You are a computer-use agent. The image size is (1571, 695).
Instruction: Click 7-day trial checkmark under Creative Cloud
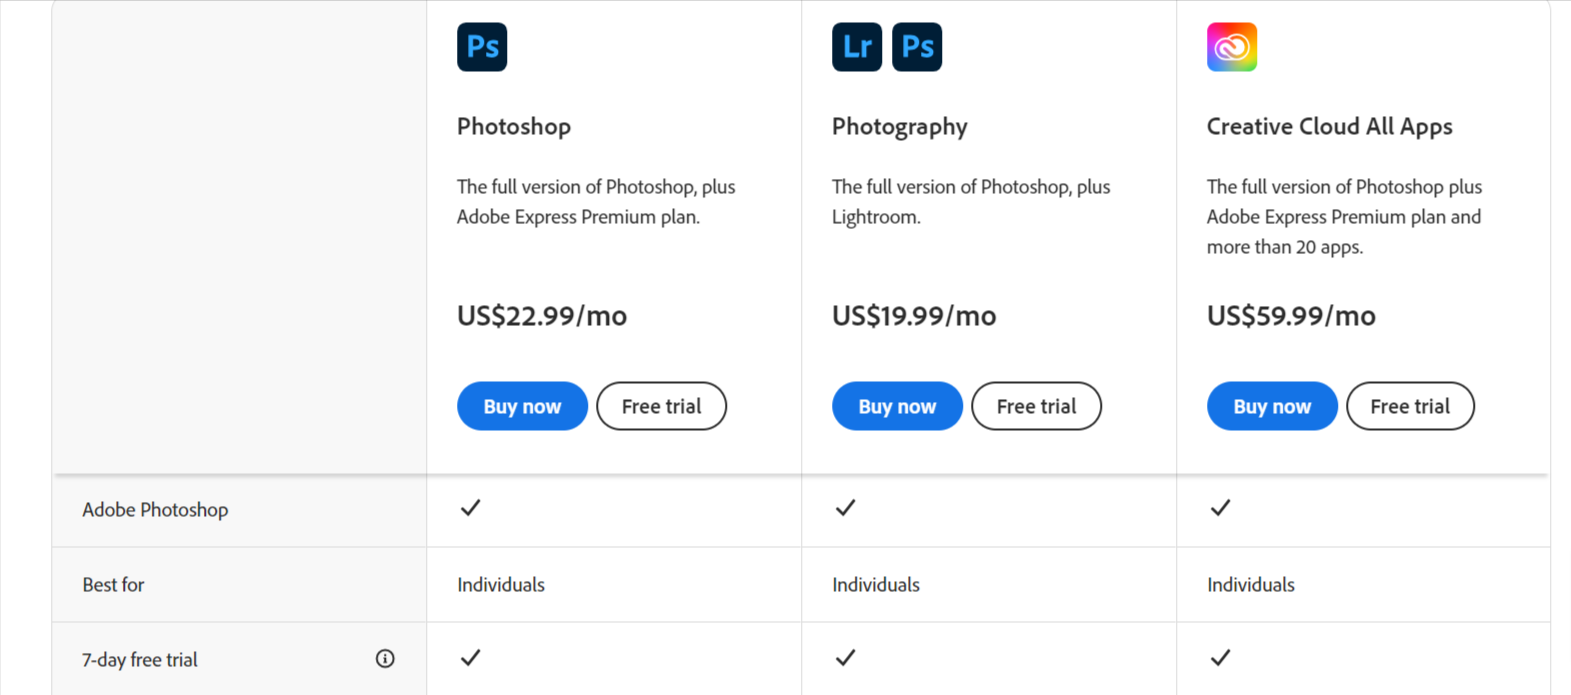[x=1220, y=658]
